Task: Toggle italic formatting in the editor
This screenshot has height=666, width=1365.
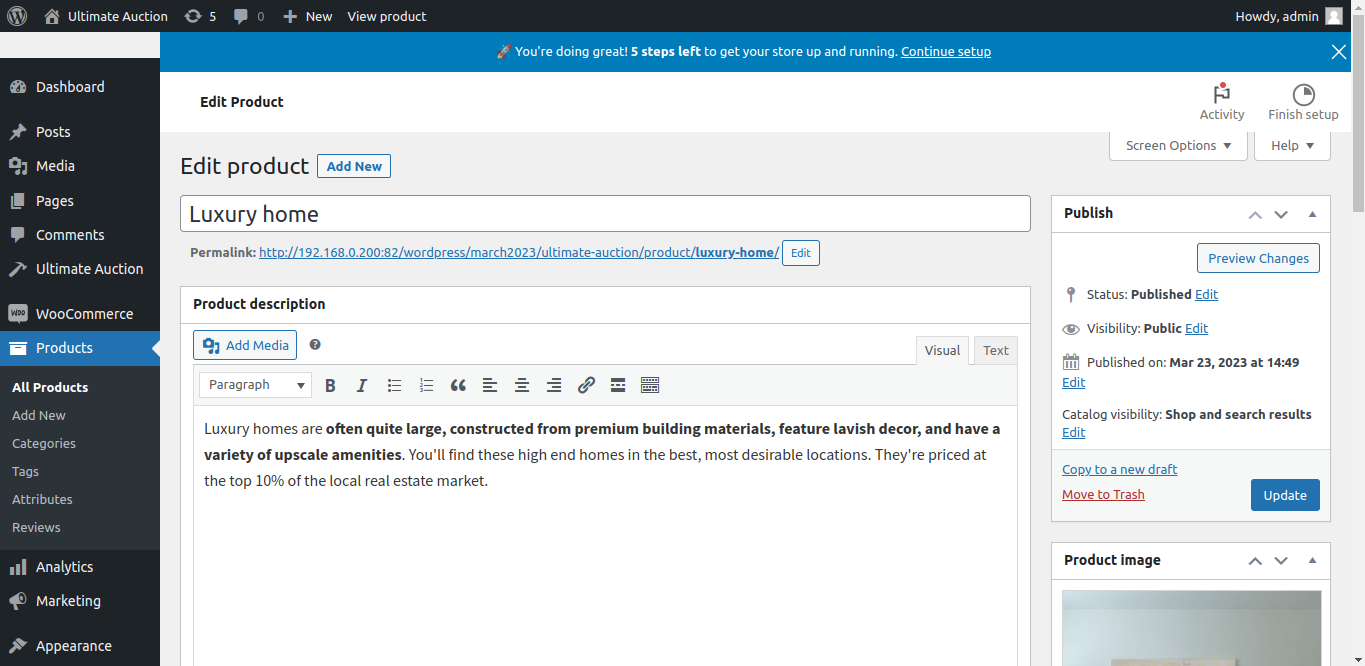Action: tap(362, 385)
